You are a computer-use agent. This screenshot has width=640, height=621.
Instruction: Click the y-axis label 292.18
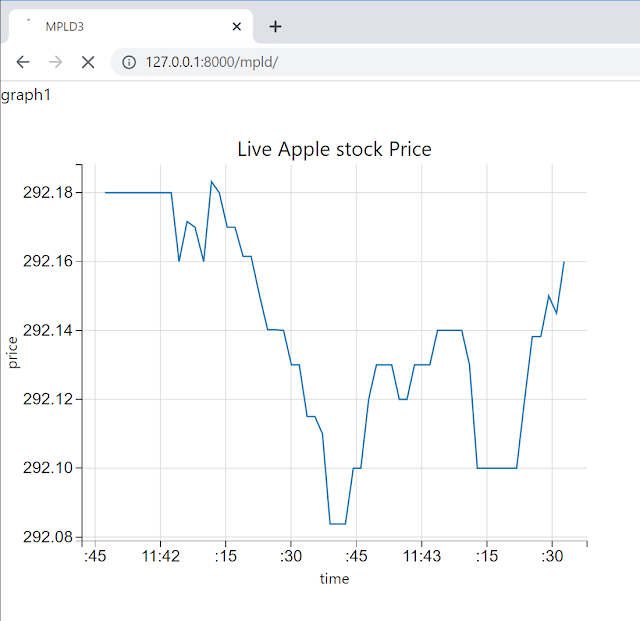point(48,192)
